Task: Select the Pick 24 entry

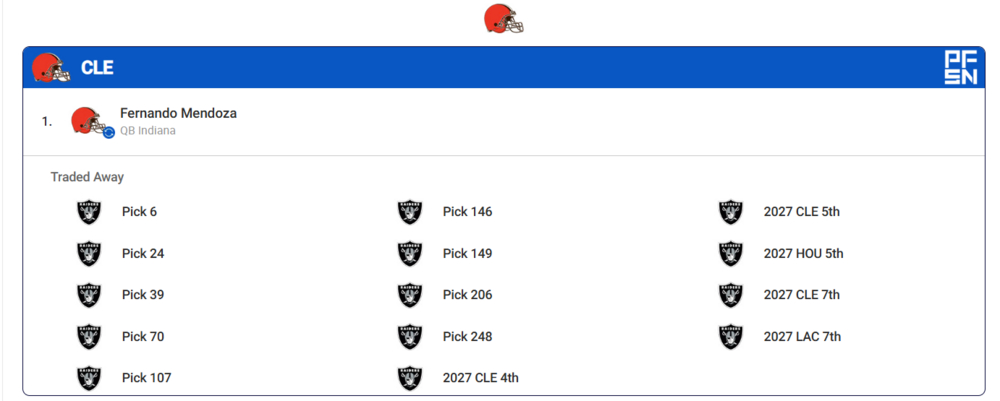Action: click(143, 254)
